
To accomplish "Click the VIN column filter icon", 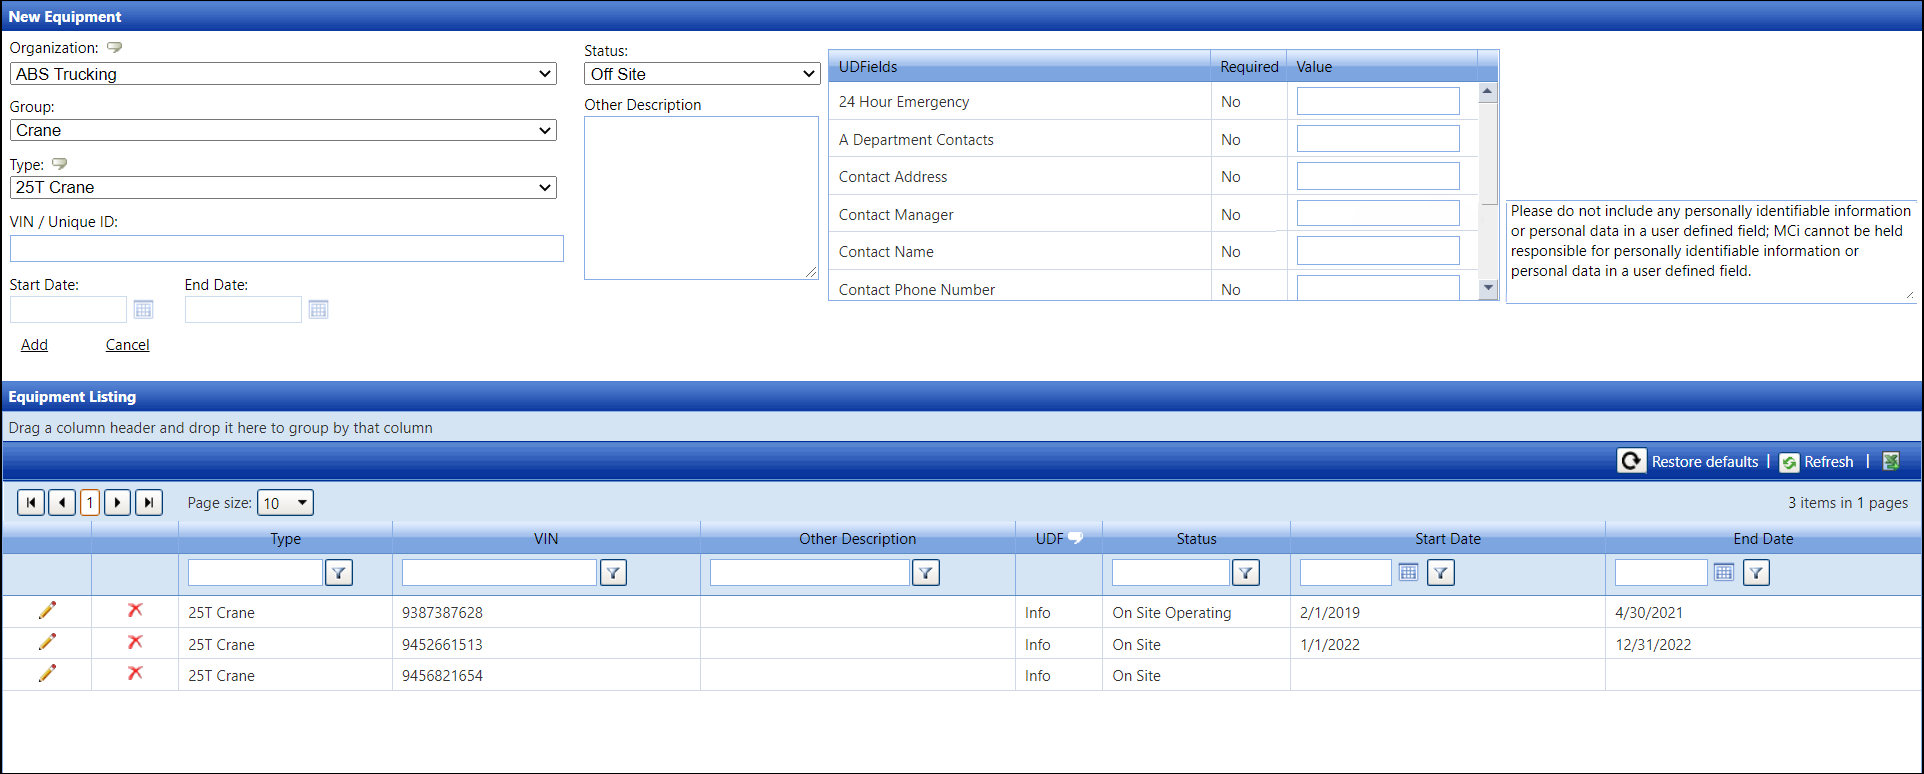I will click(613, 573).
